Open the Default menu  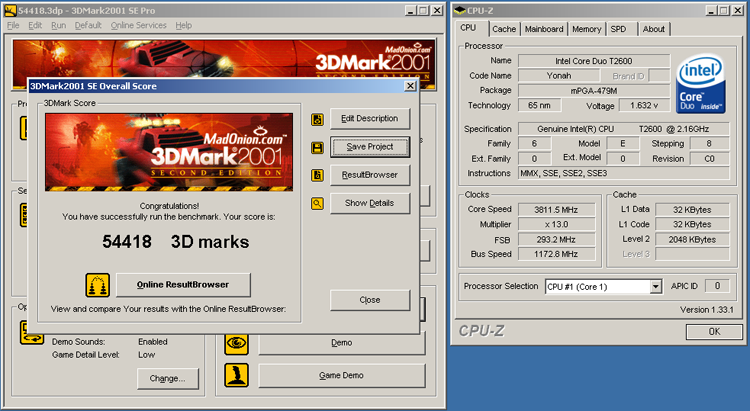coord(88,25)
